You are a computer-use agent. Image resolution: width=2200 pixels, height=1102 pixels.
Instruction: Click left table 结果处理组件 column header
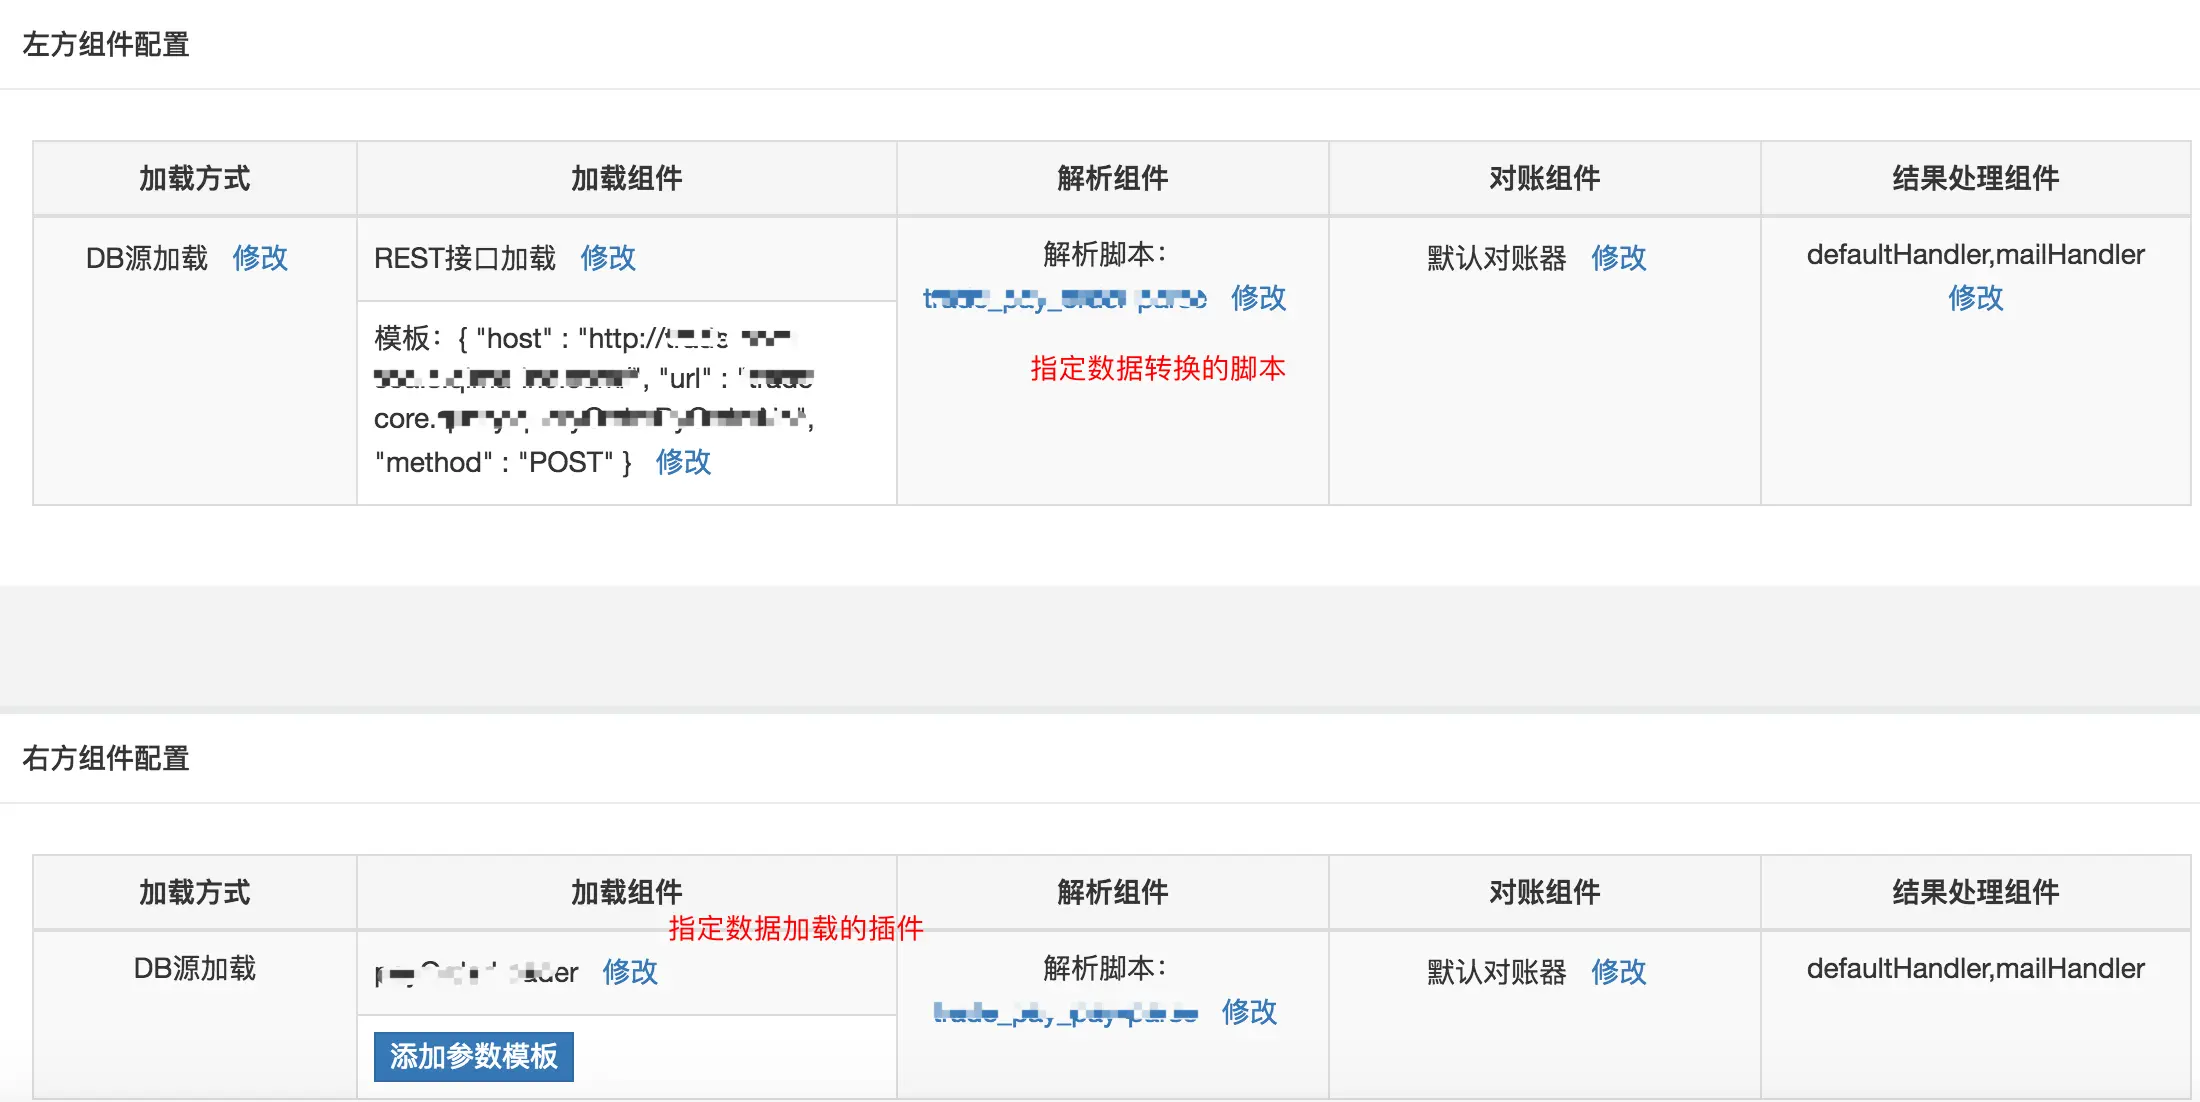(1975, 179)
